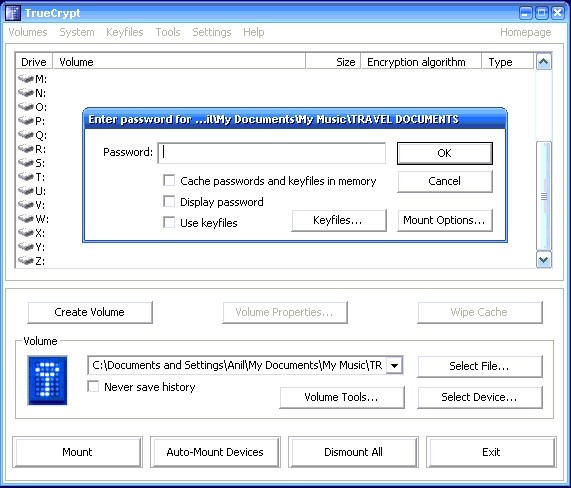
Task: Click the Volume column header
Action: [179, 62]
